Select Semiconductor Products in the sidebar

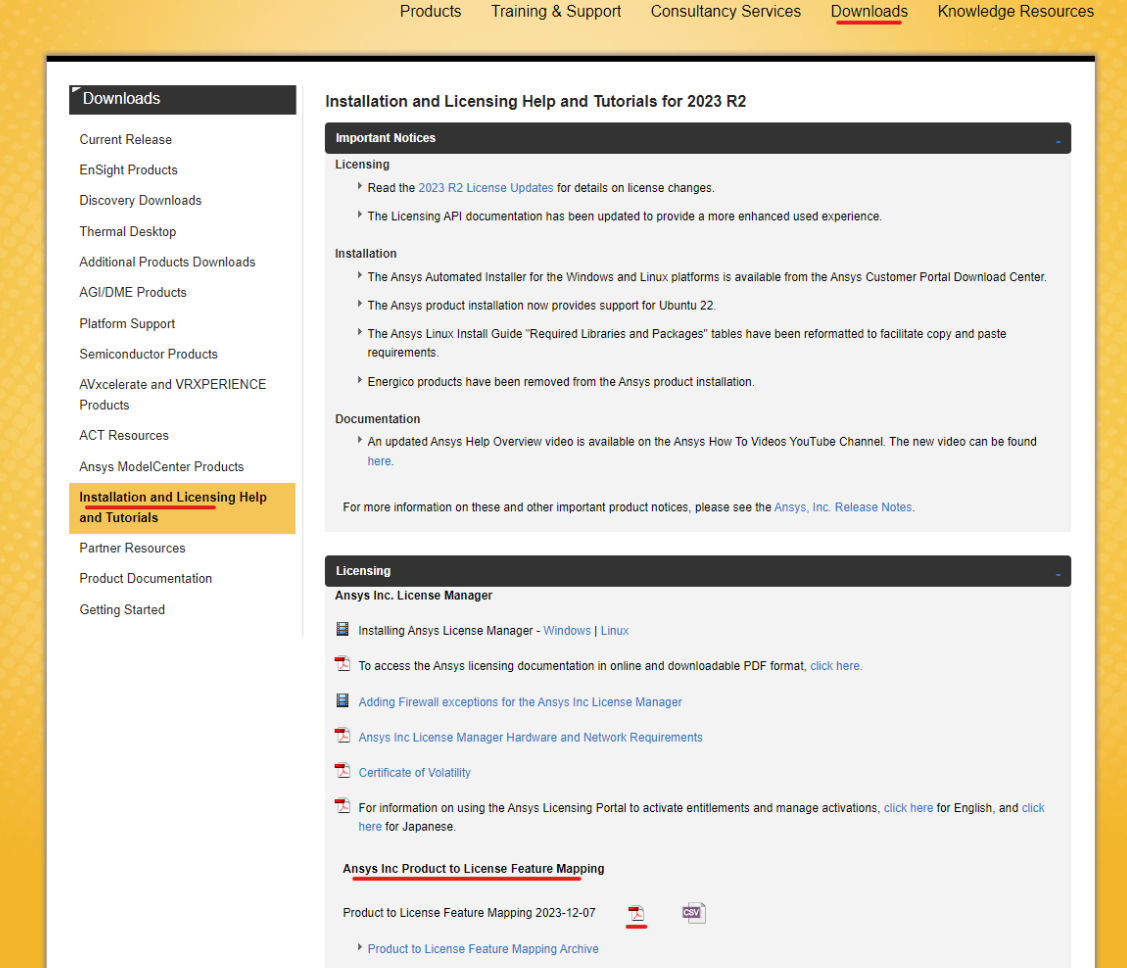pyautogui.click(x=148, y=354)
